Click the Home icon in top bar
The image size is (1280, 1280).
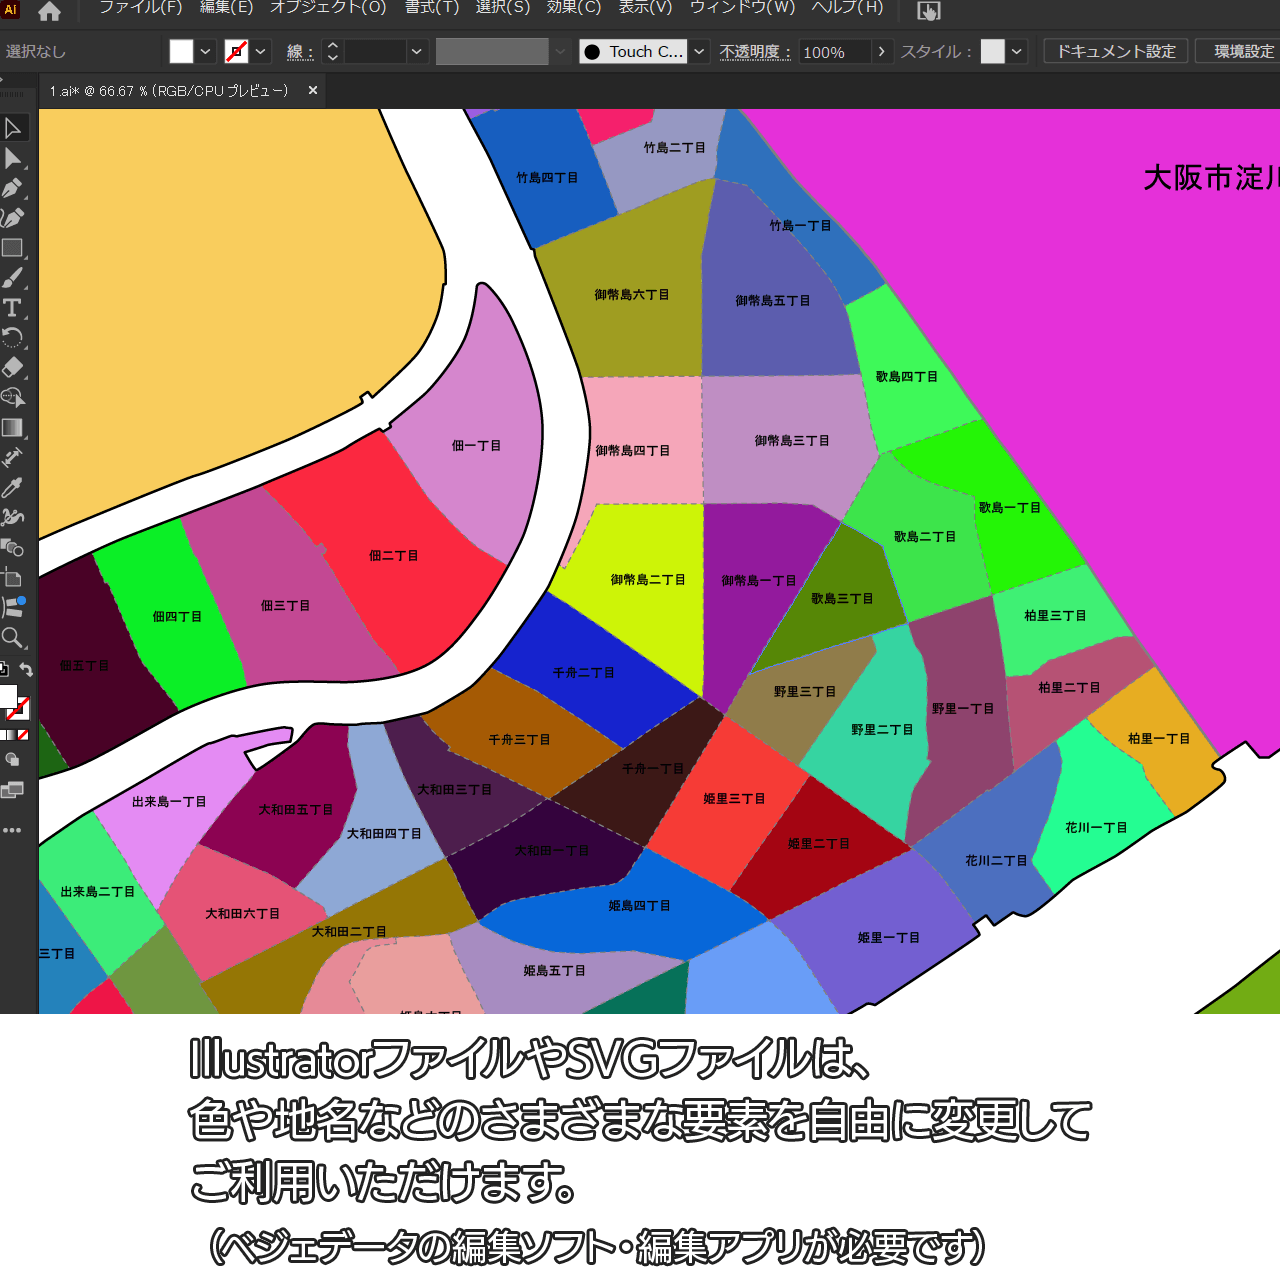pos(49,12)
